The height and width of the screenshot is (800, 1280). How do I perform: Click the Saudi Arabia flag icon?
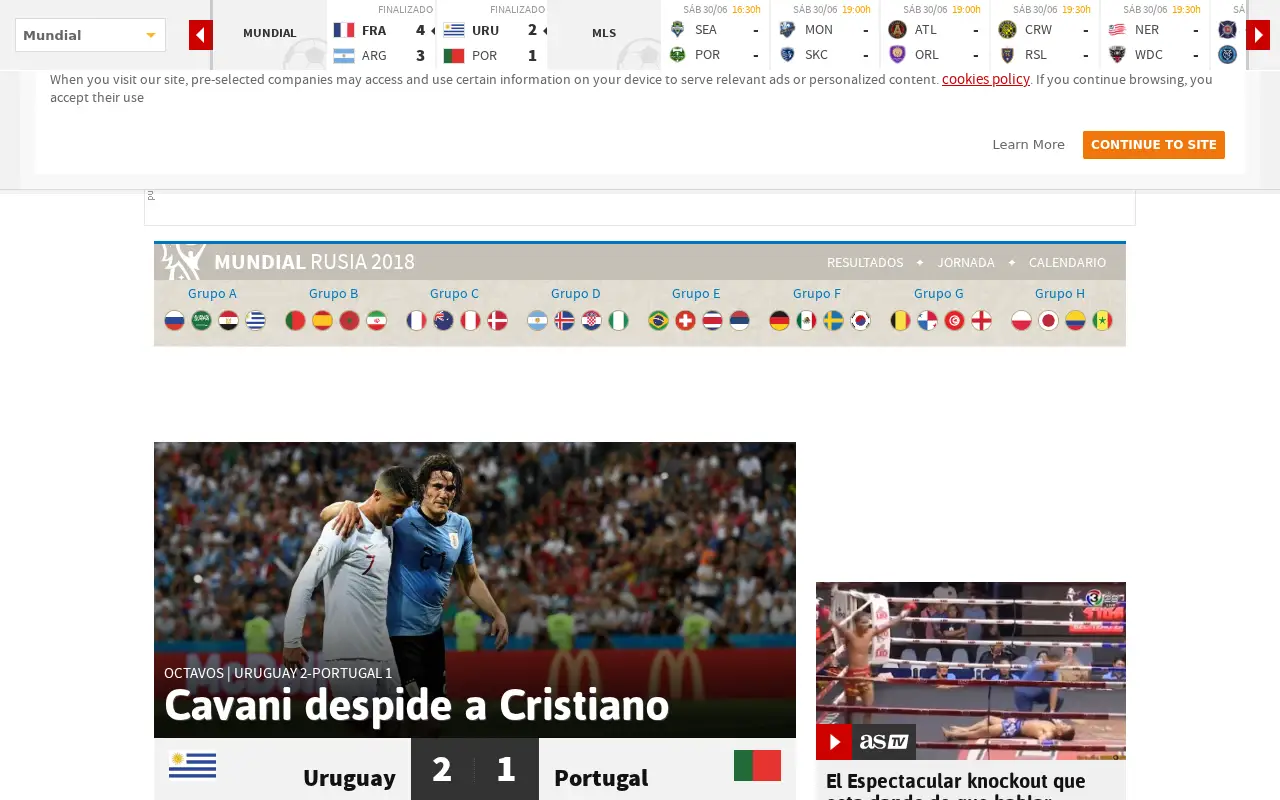coord(202,321)
